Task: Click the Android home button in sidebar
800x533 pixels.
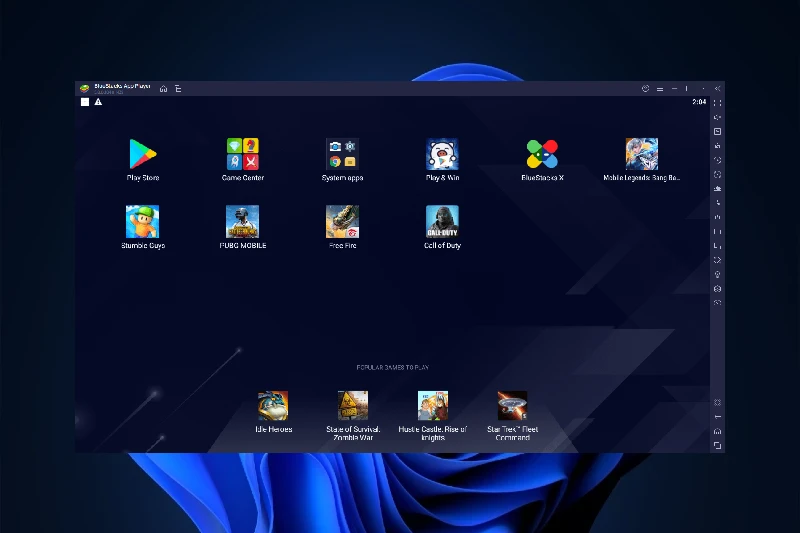Action: 717,431
